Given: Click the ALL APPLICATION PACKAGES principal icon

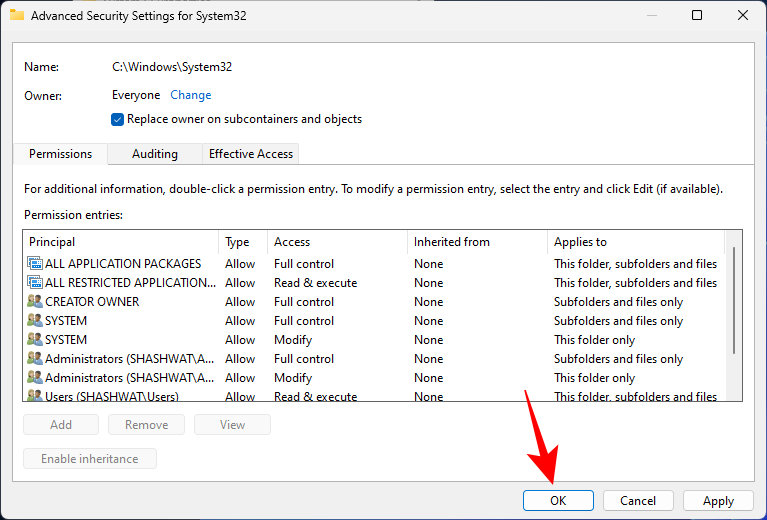Looking at the screenshot, I should pos(35,264).
